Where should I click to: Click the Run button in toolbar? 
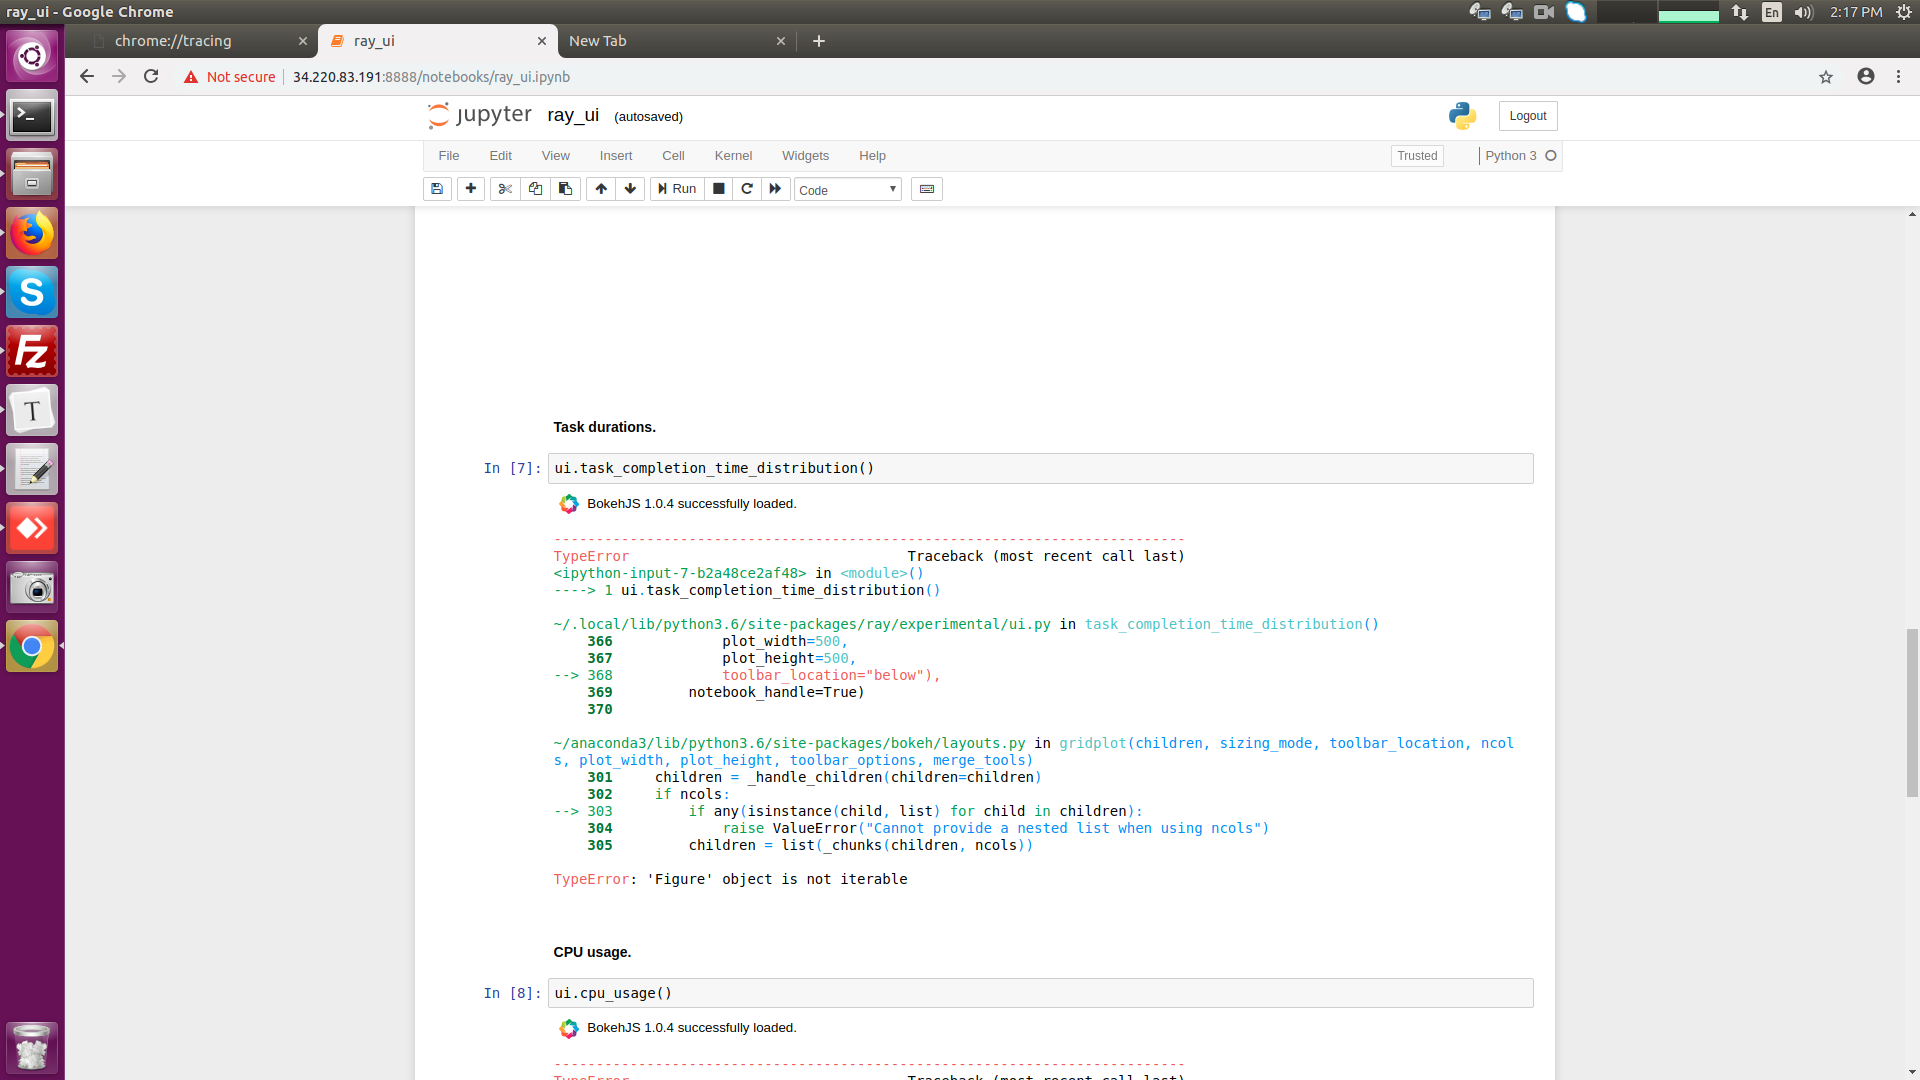677,189
